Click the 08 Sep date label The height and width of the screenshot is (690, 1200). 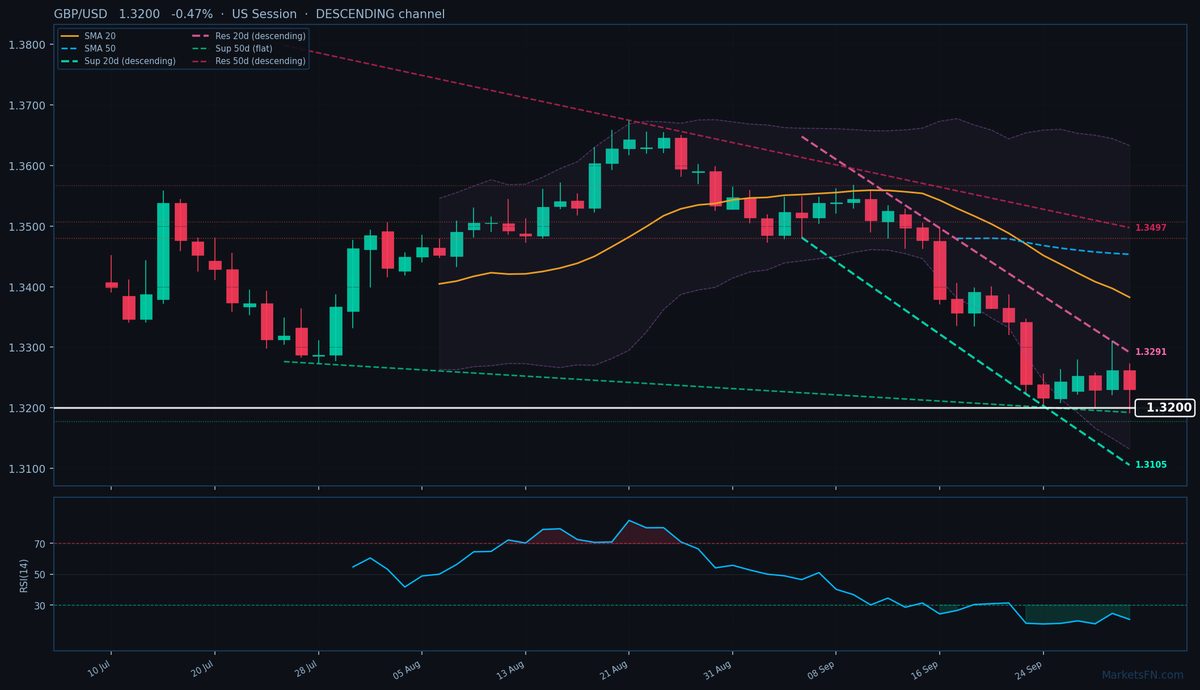click(823, 668)
